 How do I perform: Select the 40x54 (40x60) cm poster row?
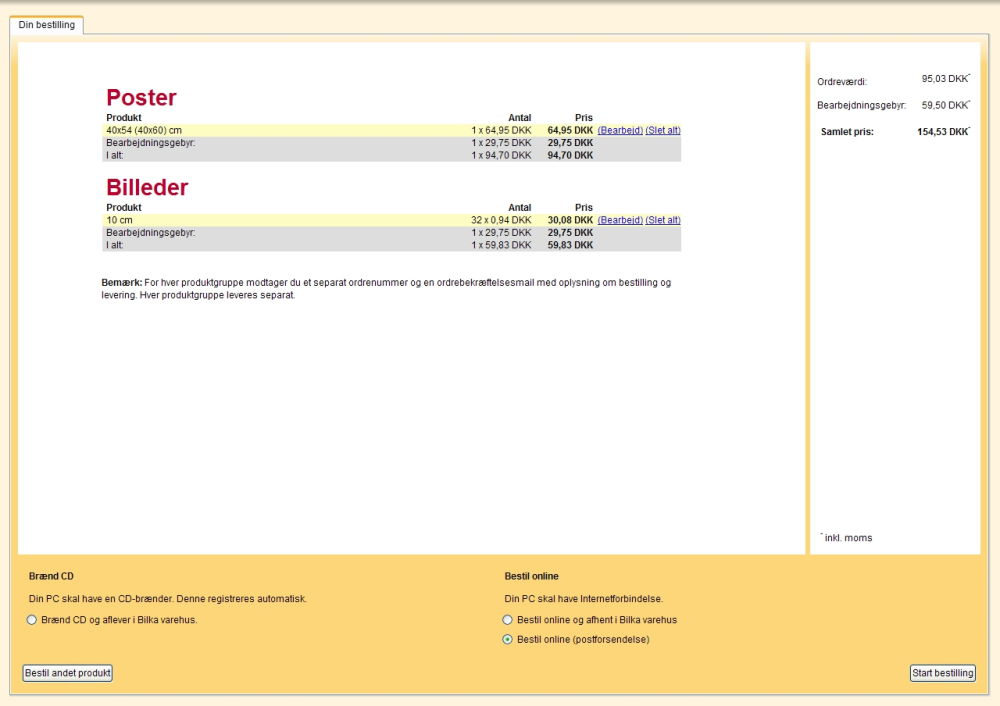click(392, 130)
